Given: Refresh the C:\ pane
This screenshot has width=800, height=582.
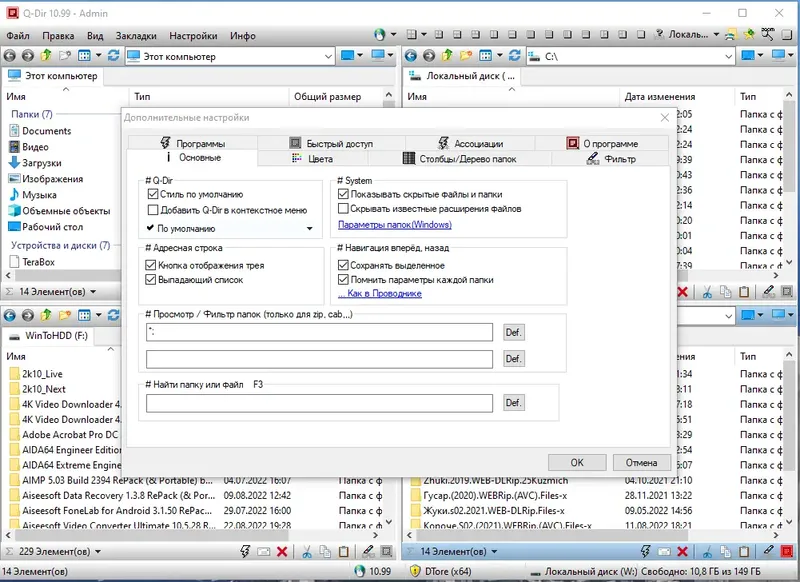Looking at the screenshot, I should click(515, 56).
